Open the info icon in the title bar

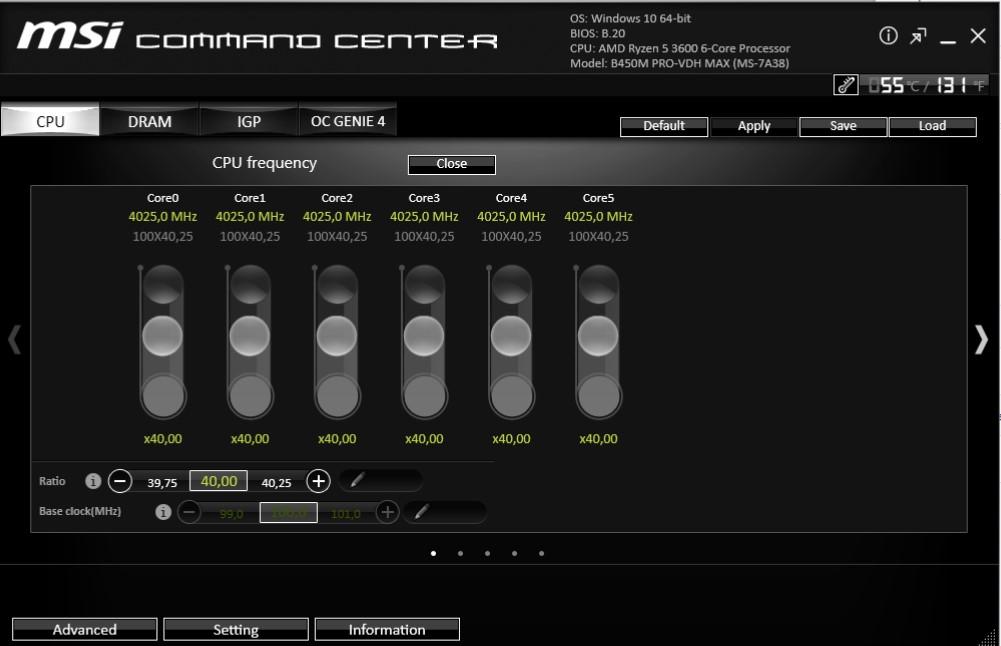(888, 36)
